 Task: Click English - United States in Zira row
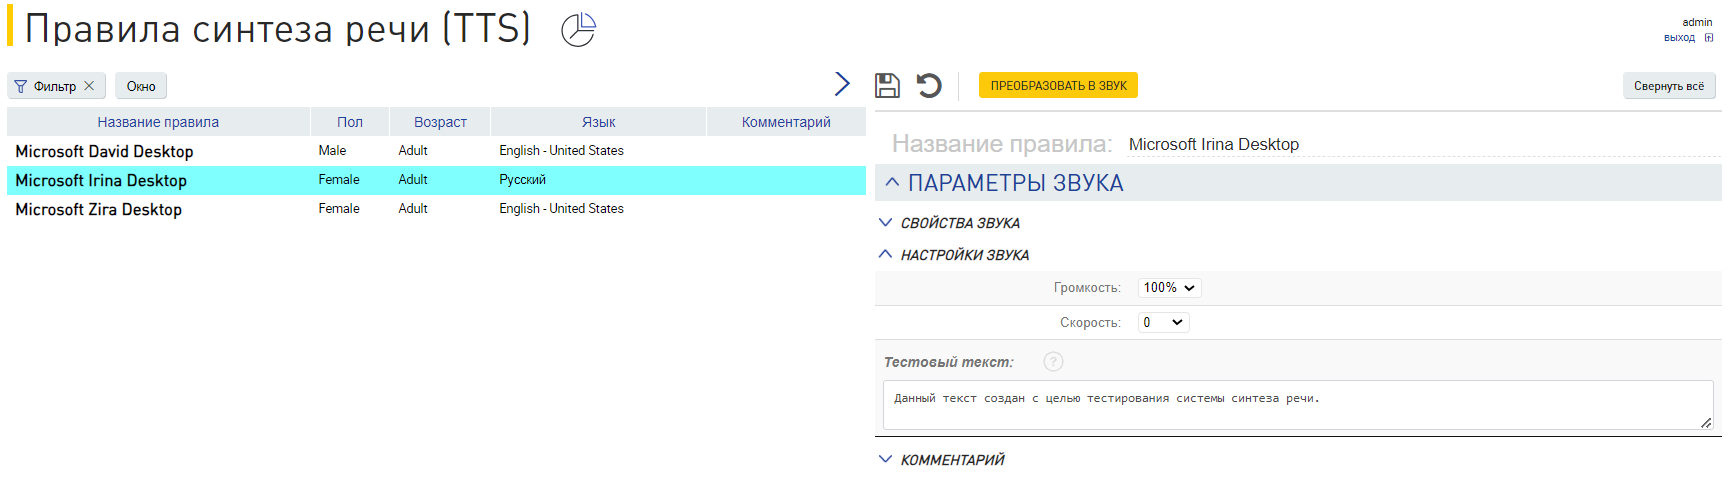click(561, 209)
